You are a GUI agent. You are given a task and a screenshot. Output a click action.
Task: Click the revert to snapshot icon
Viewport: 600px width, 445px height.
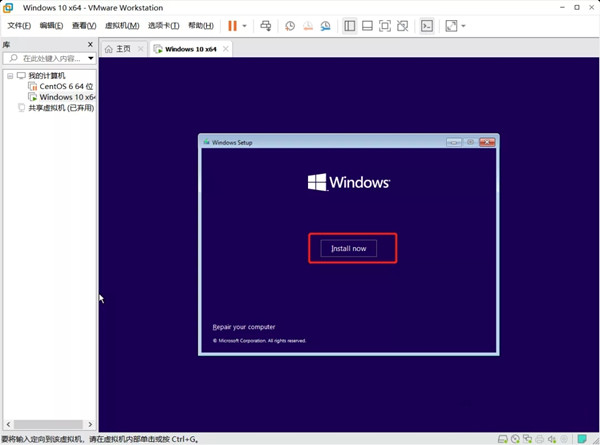coord(308,26)
